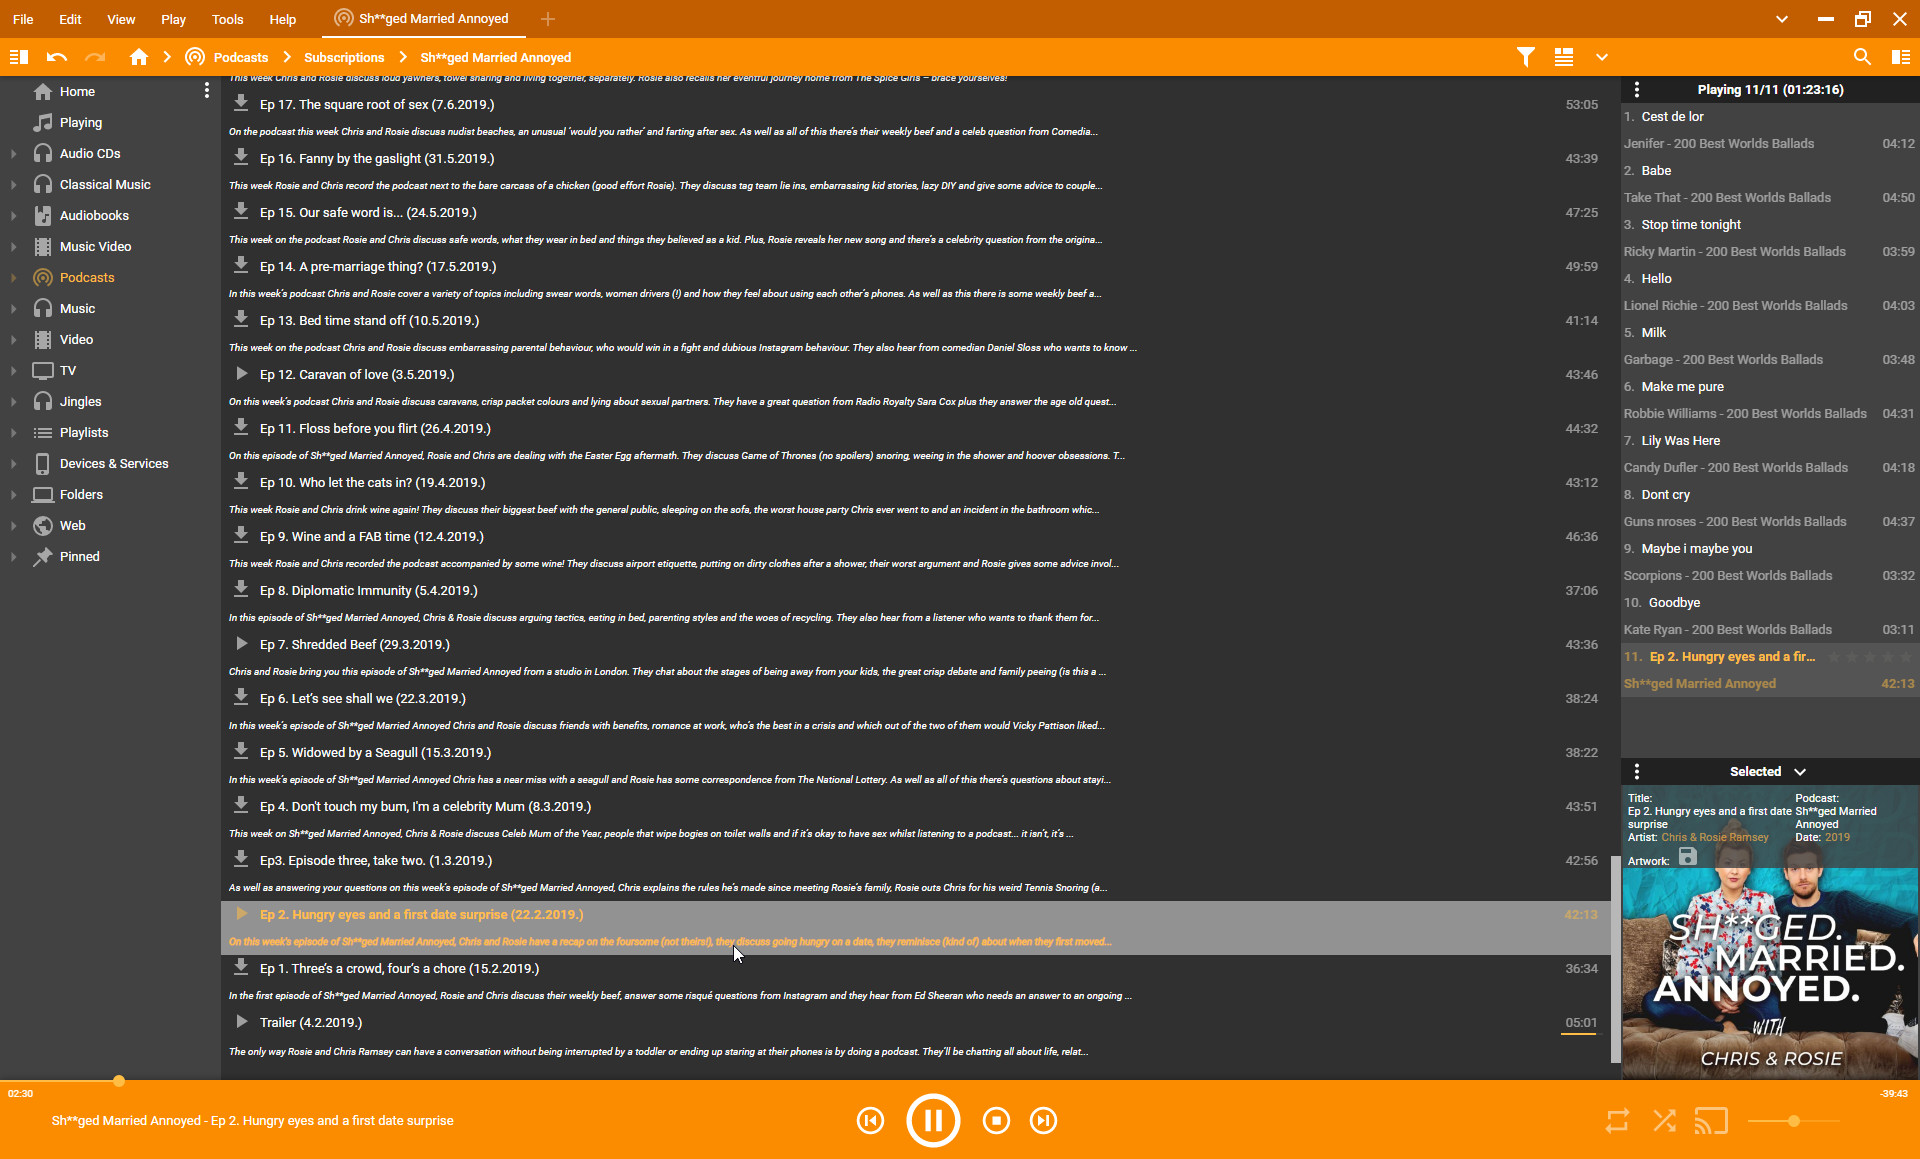This screenshot has width=1920, height=1159.
Task: Click save artwork floppy disk icon
Action: [x=1688, y=856]
